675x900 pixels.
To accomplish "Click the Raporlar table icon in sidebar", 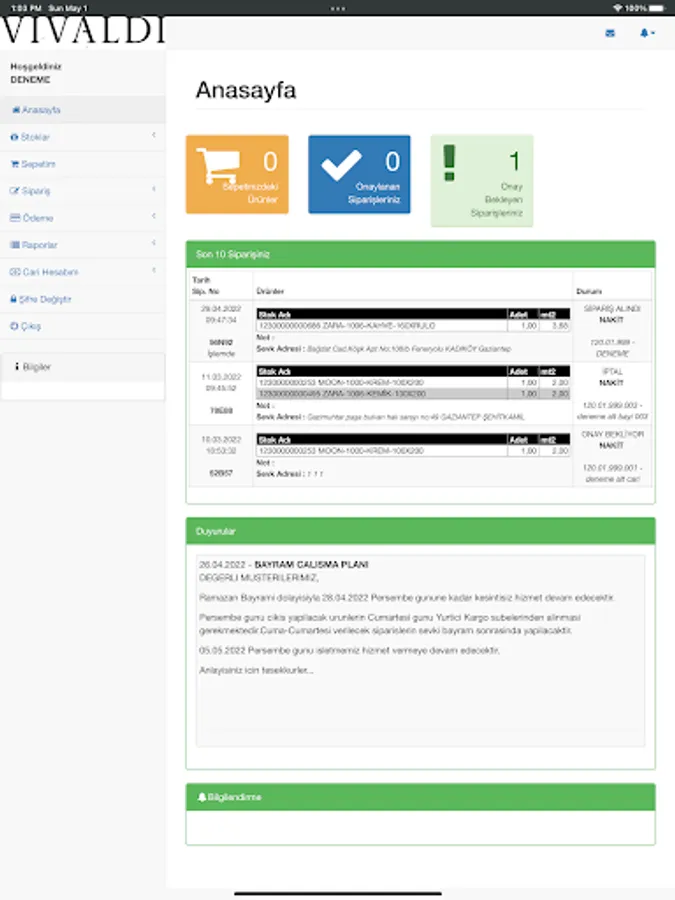I will (x=15, y=245).
